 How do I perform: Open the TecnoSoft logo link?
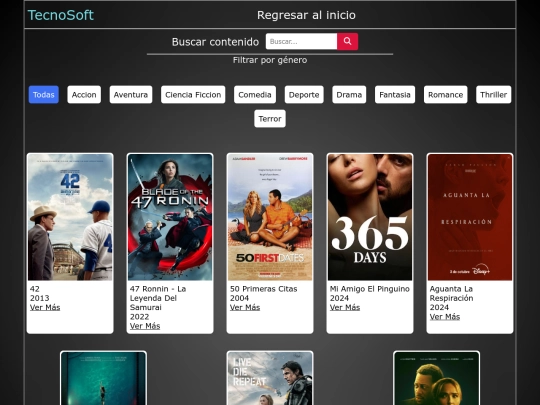(61, 15)
